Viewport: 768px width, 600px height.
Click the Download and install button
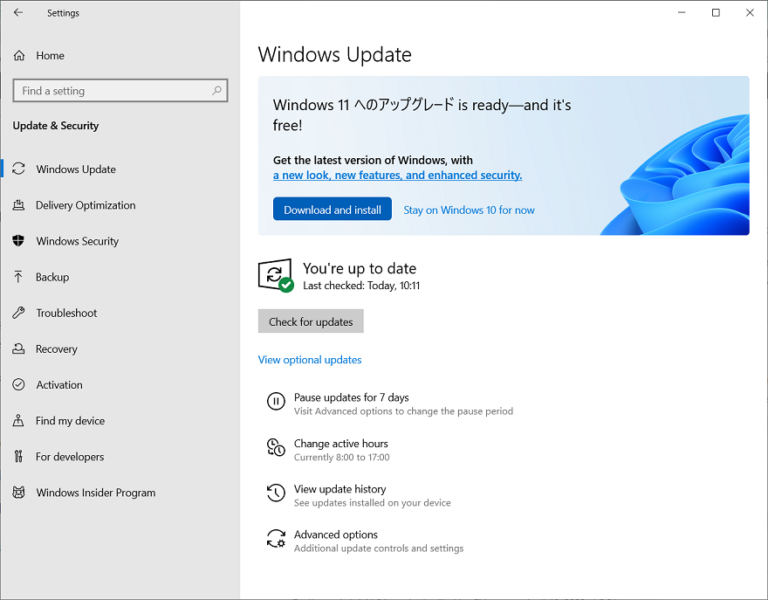[332, 209]
